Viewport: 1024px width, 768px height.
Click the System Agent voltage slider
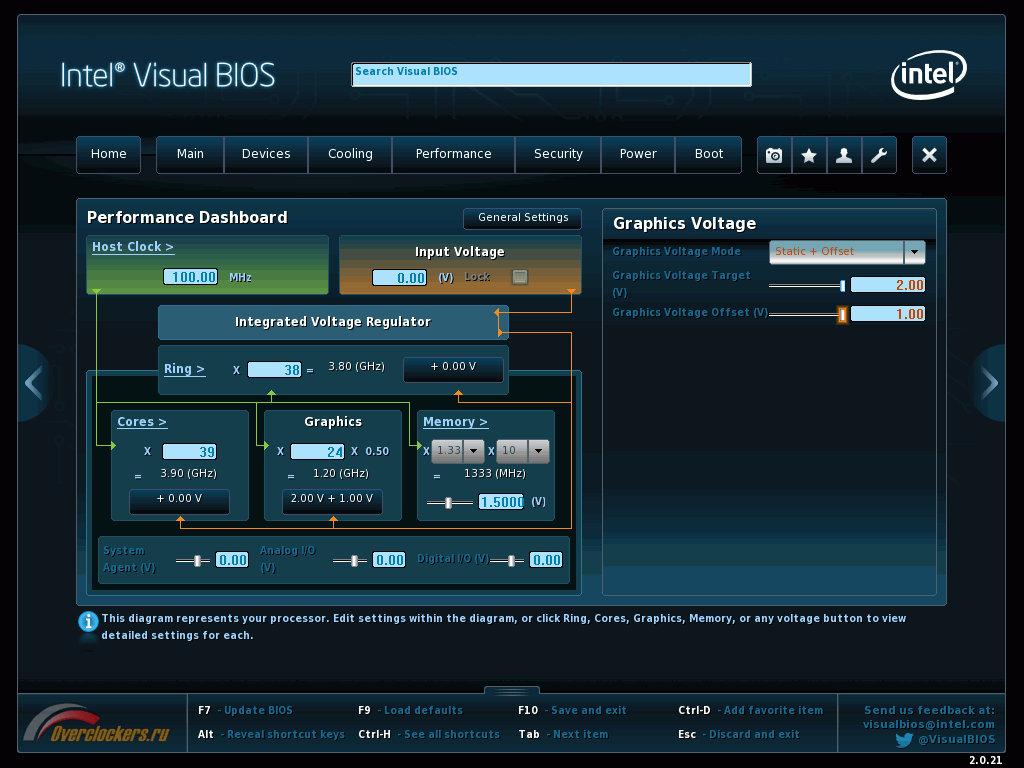click(x=193, y=560)
